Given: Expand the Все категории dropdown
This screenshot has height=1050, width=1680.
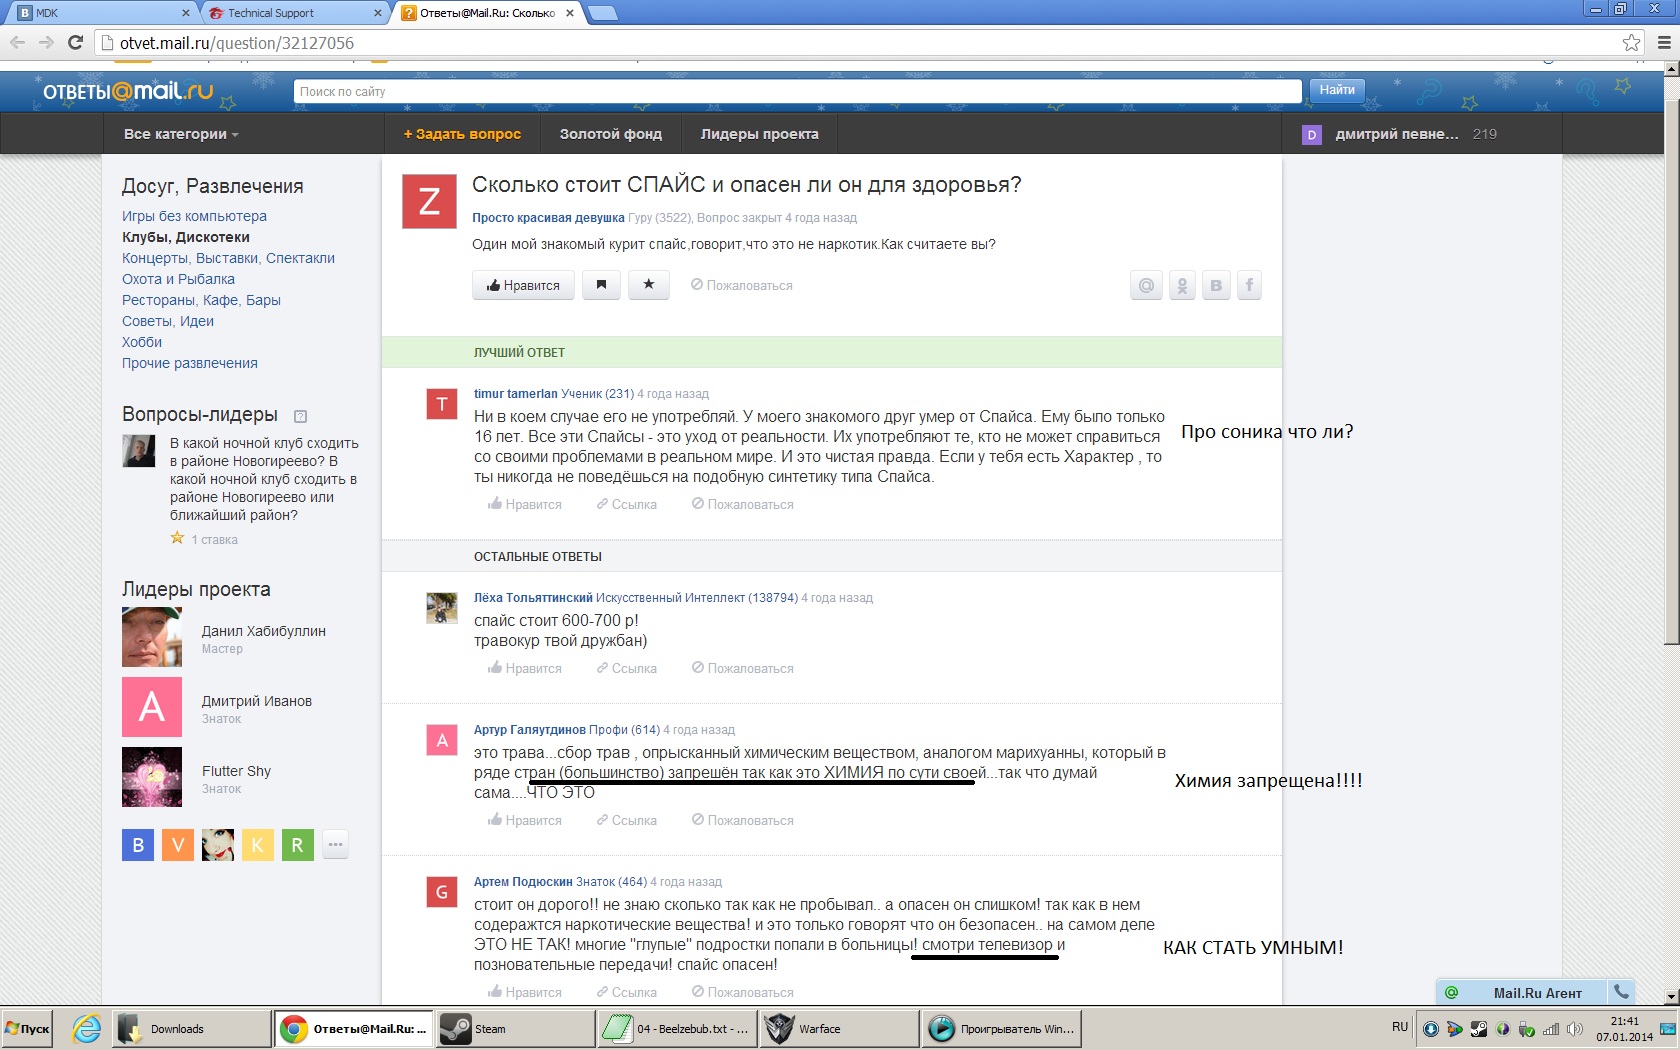Looking at the screenshot, I should click(181, 134).
